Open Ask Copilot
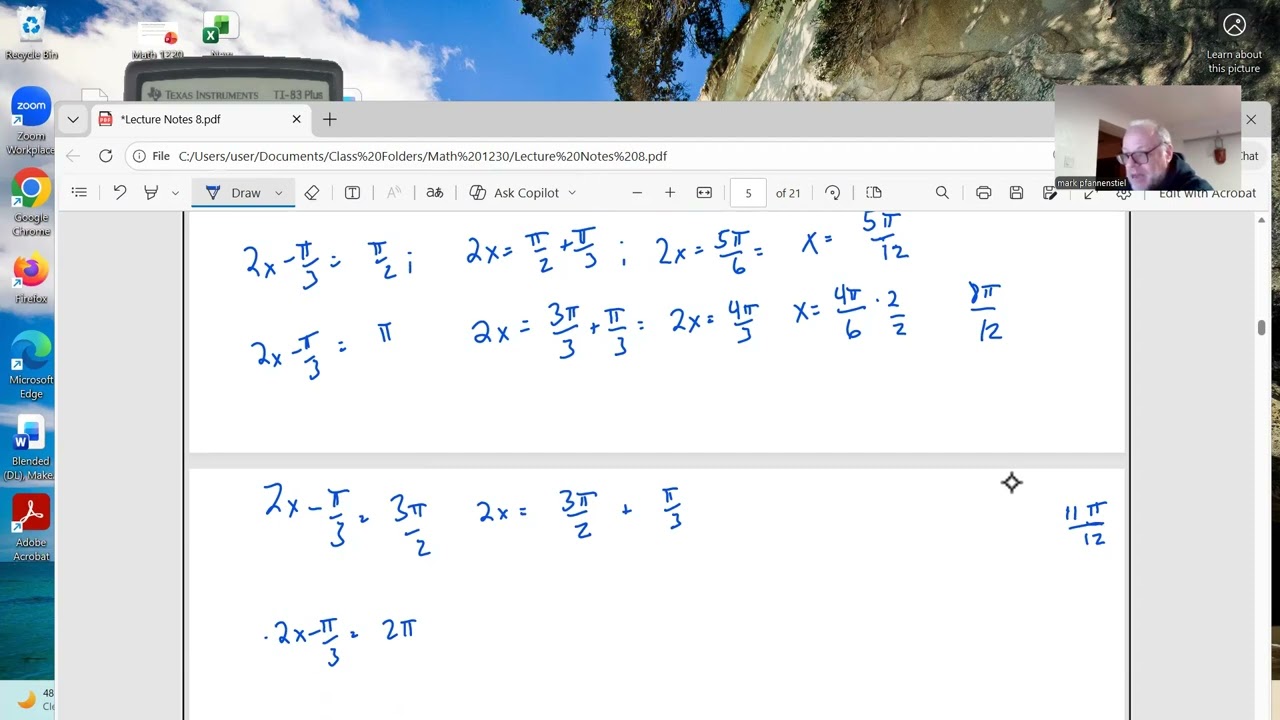This screenshot has height=720, width=1280. click(x=513, y=193)
